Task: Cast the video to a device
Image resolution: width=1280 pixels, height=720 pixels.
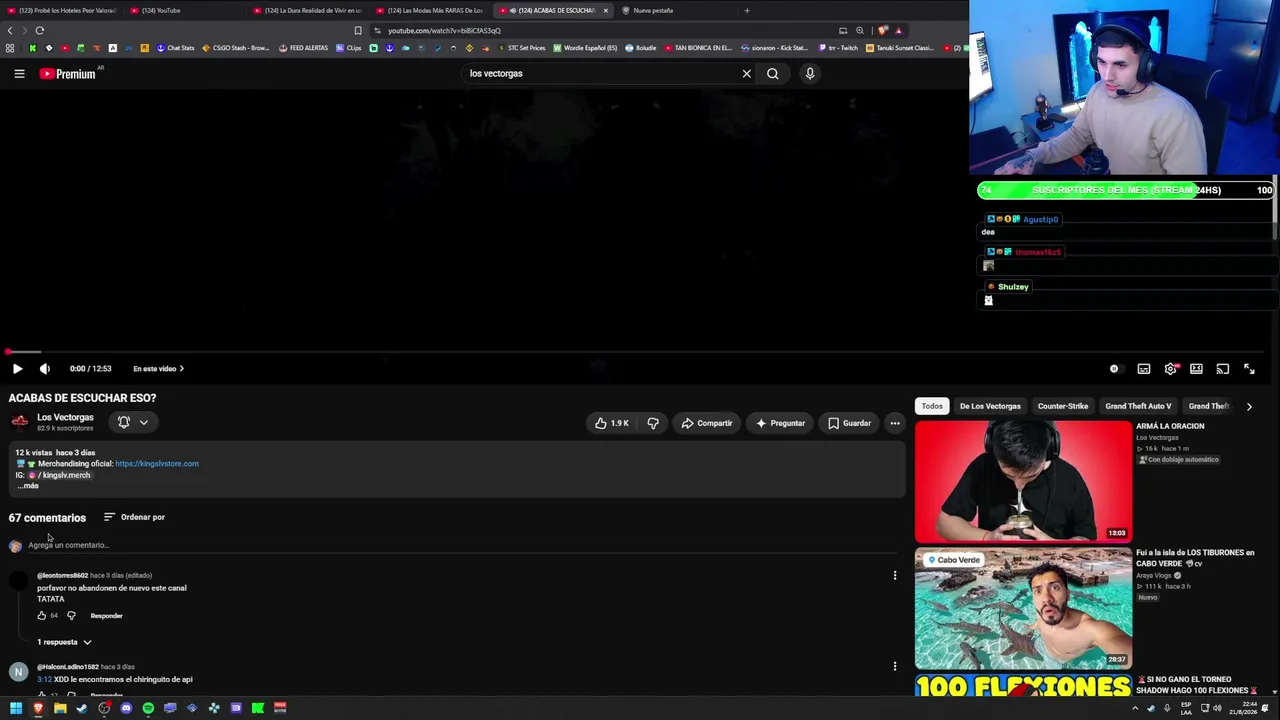Action: pos(1222,369)
